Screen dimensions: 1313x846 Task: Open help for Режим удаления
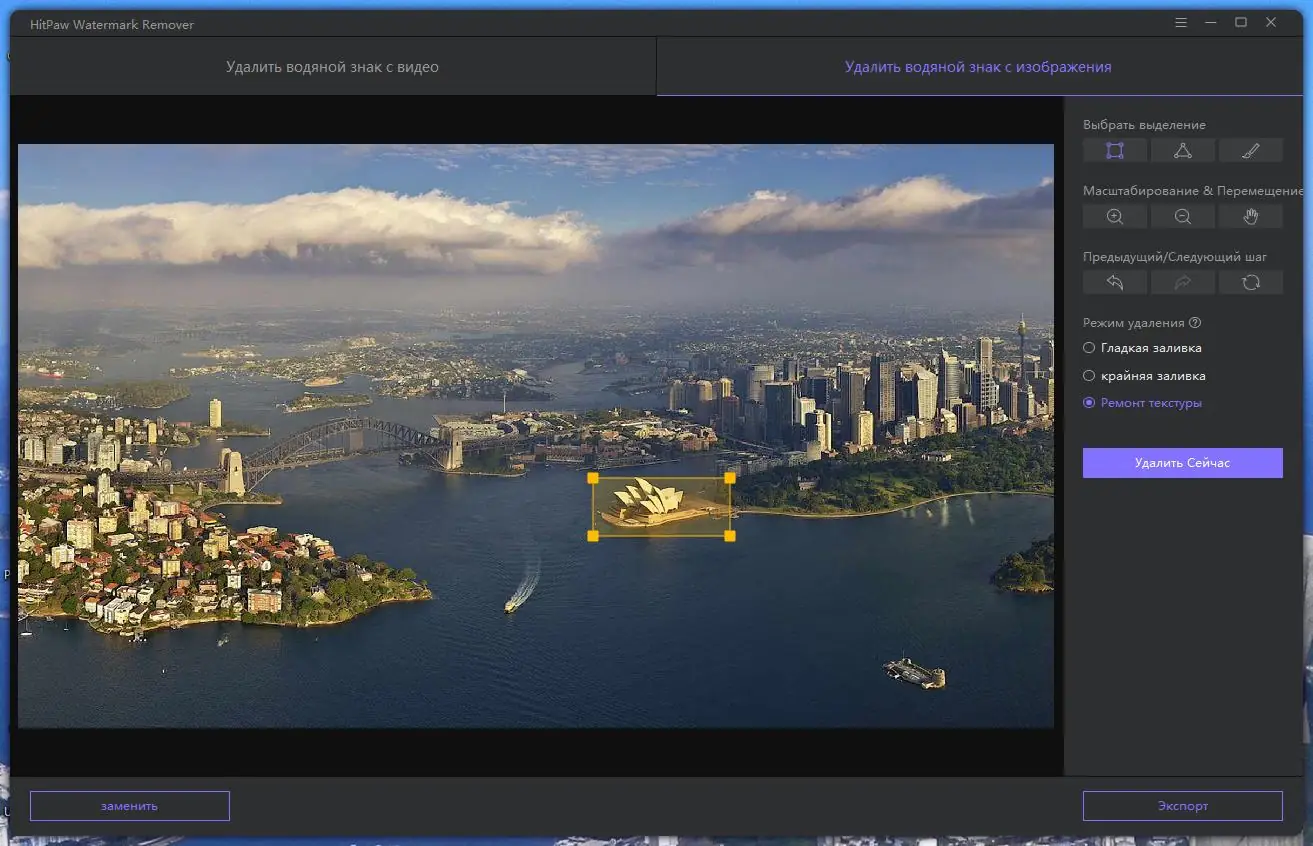click(x=1195, y=323)
